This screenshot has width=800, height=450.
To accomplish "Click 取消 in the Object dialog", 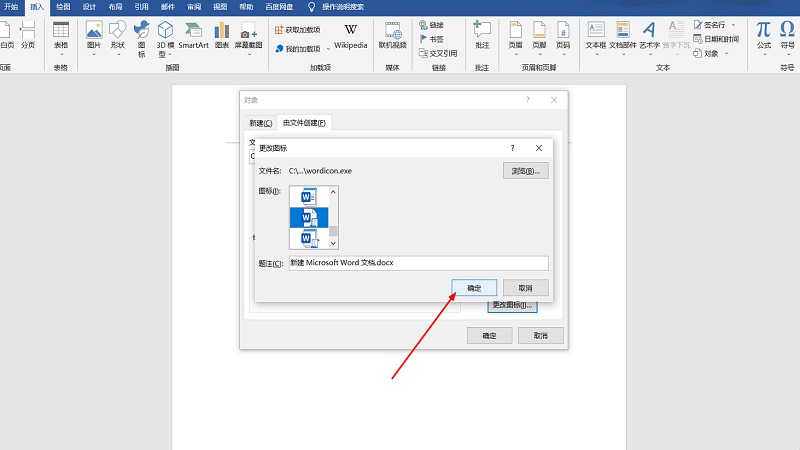I will point(541,336).
